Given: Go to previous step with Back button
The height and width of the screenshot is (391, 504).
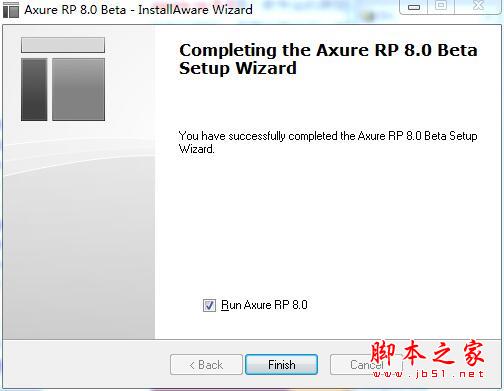Looking at the screenshot, I should coord(206,365).
